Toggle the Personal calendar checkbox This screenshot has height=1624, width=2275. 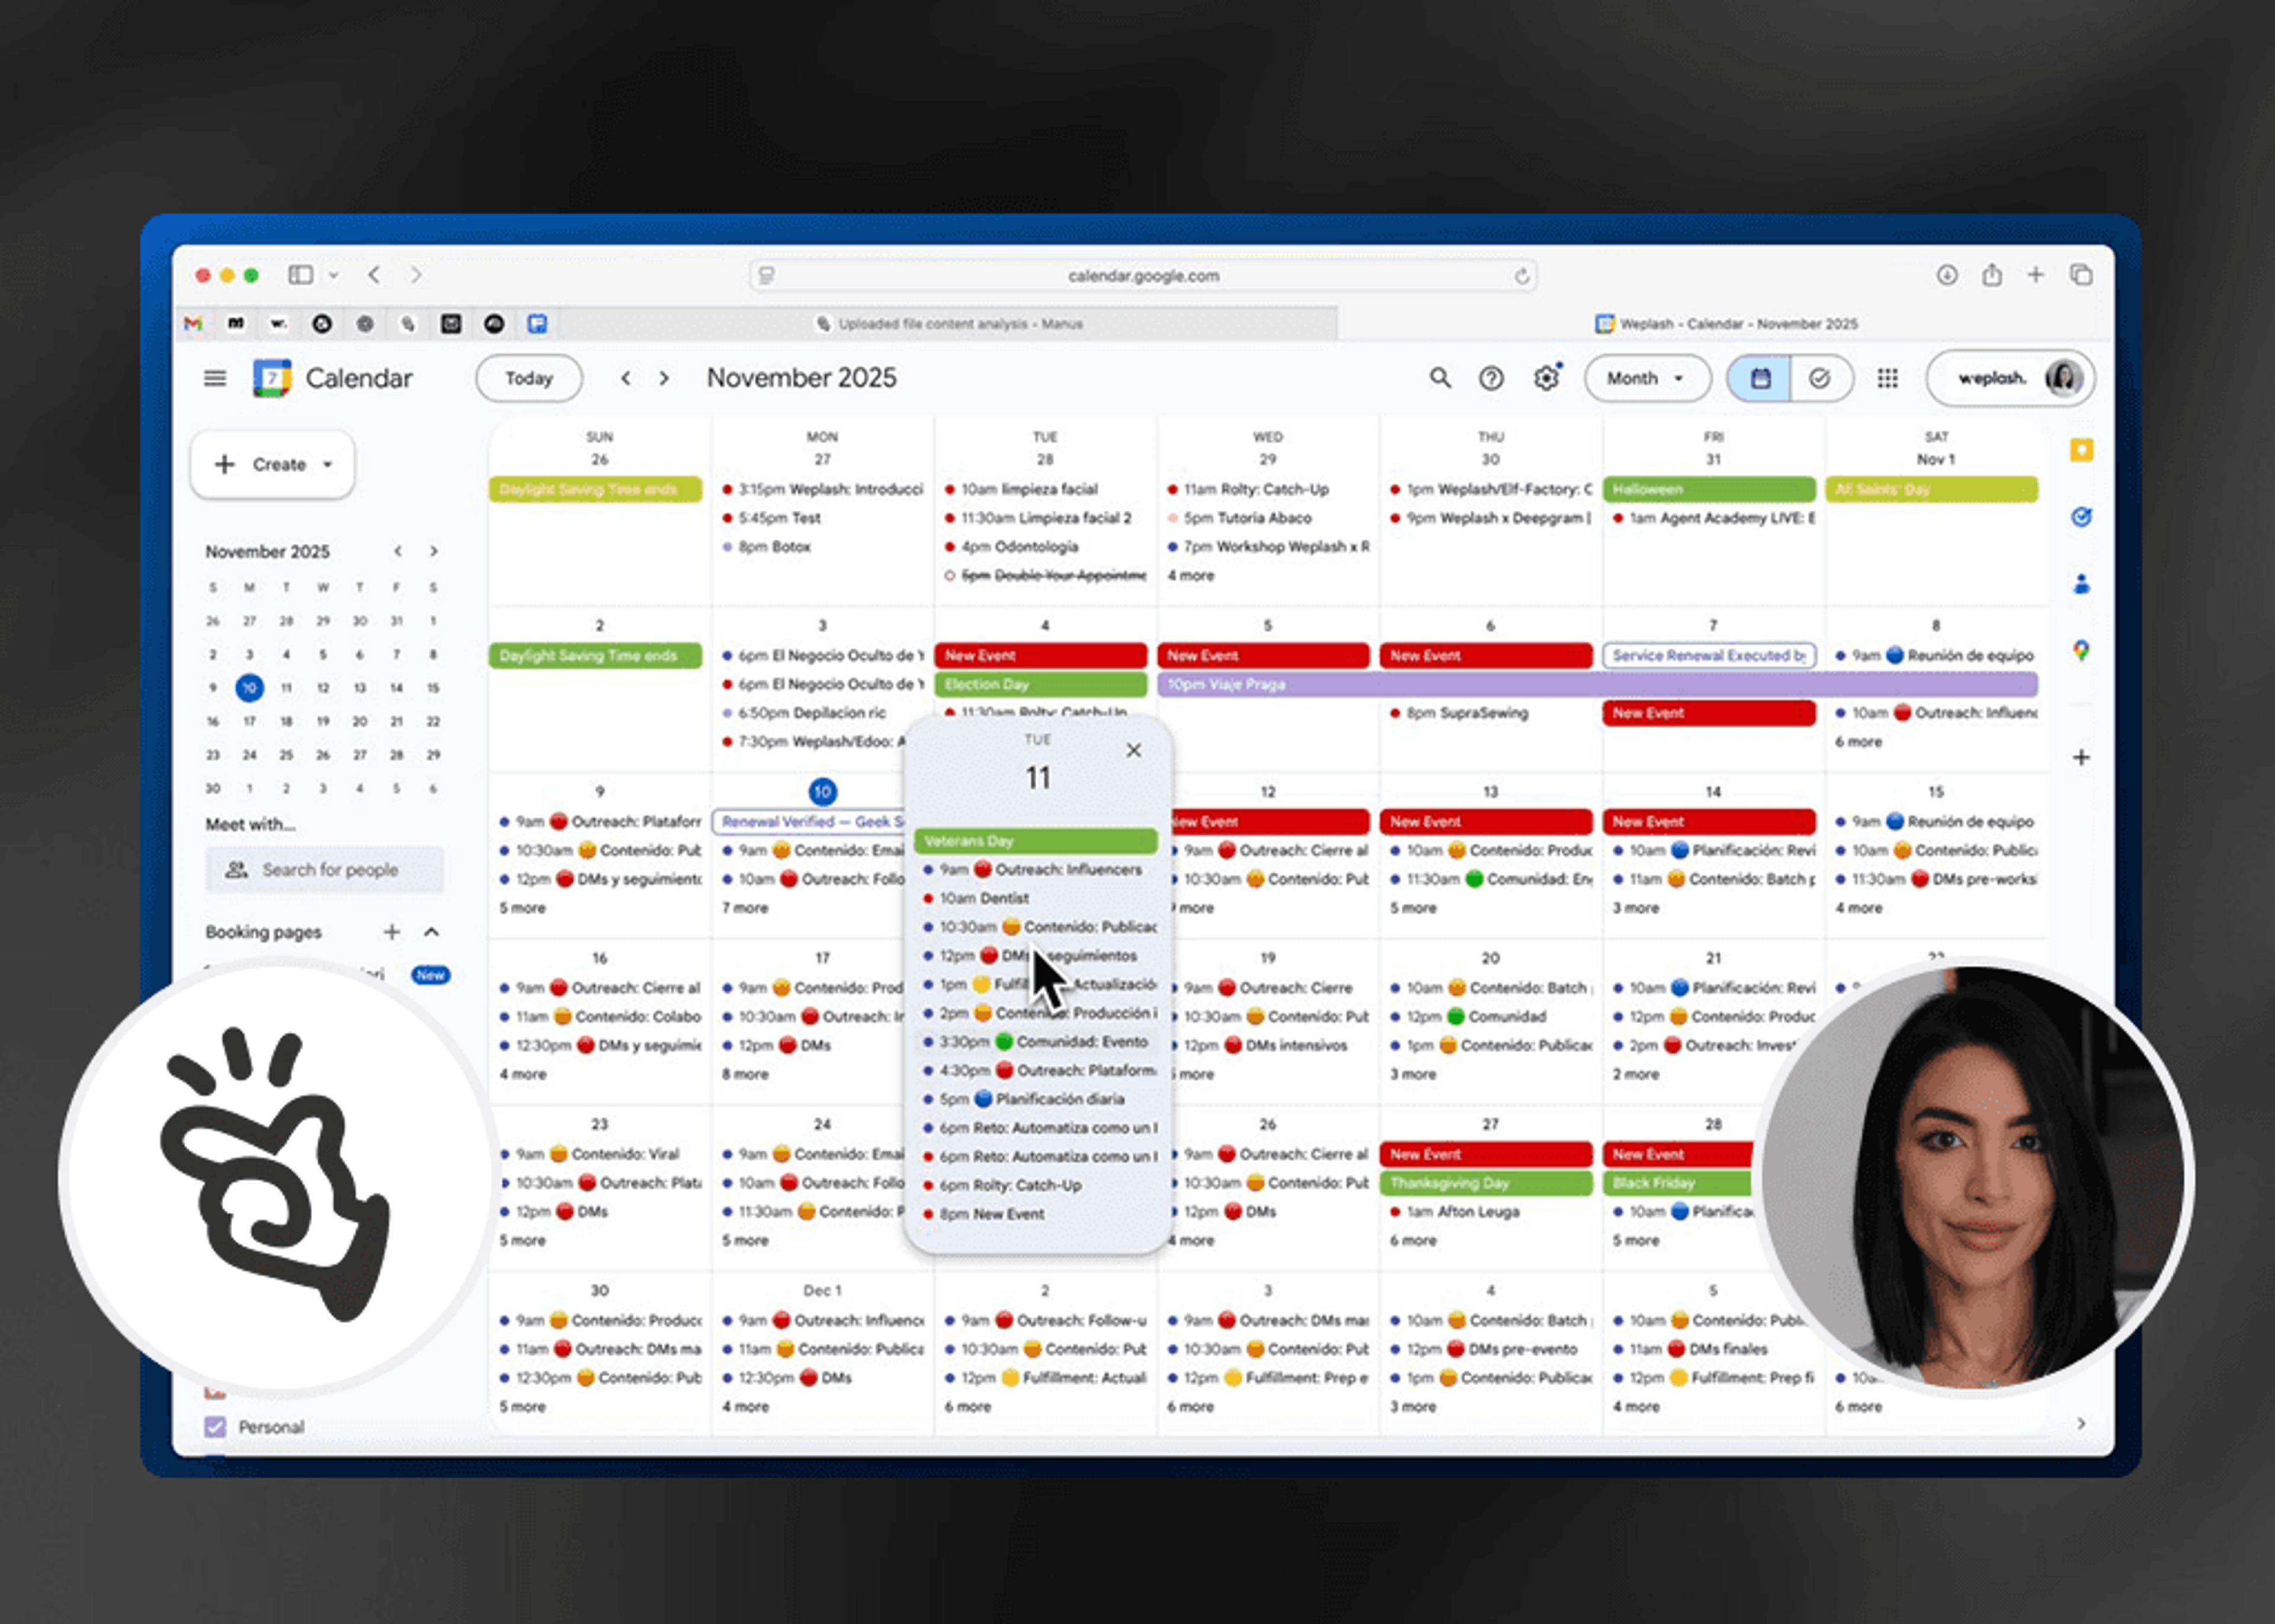[214, 1427]
